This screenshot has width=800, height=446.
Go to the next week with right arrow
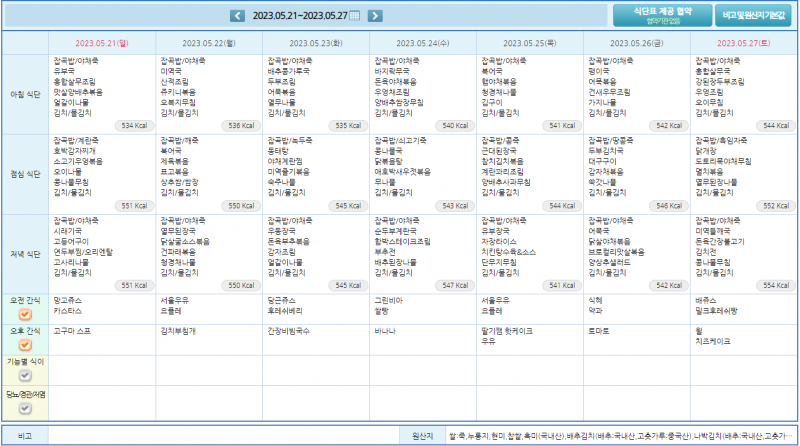375,16
